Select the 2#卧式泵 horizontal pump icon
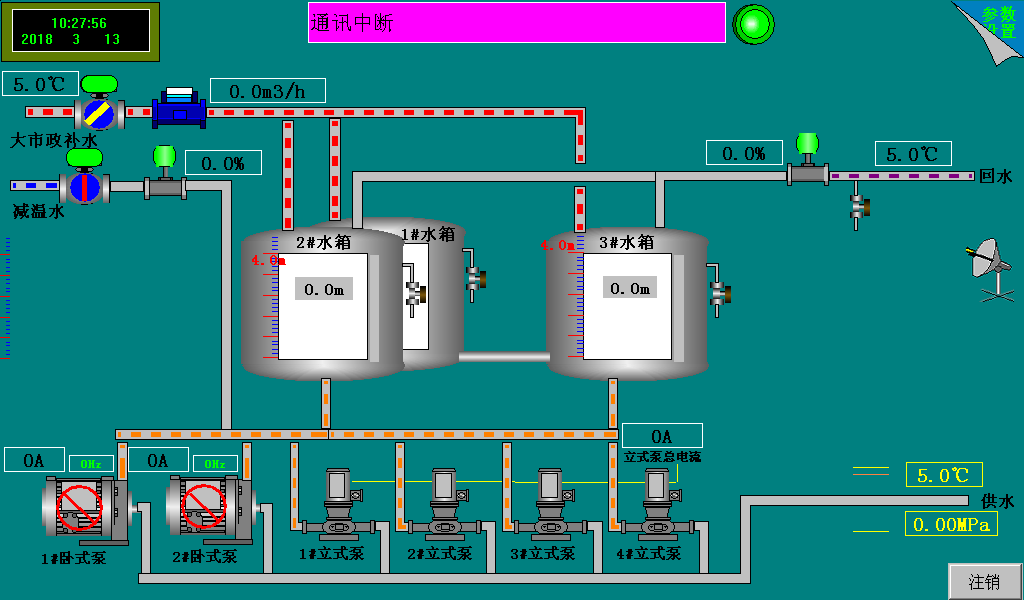 click(x=206, y=508)
